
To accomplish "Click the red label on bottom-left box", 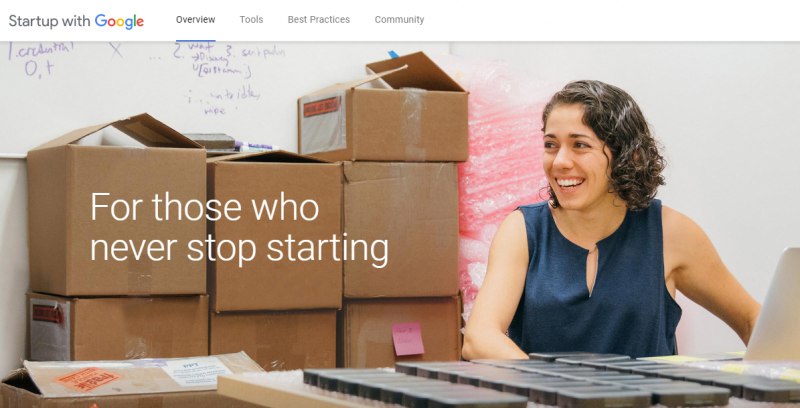I will click(48, 314).
